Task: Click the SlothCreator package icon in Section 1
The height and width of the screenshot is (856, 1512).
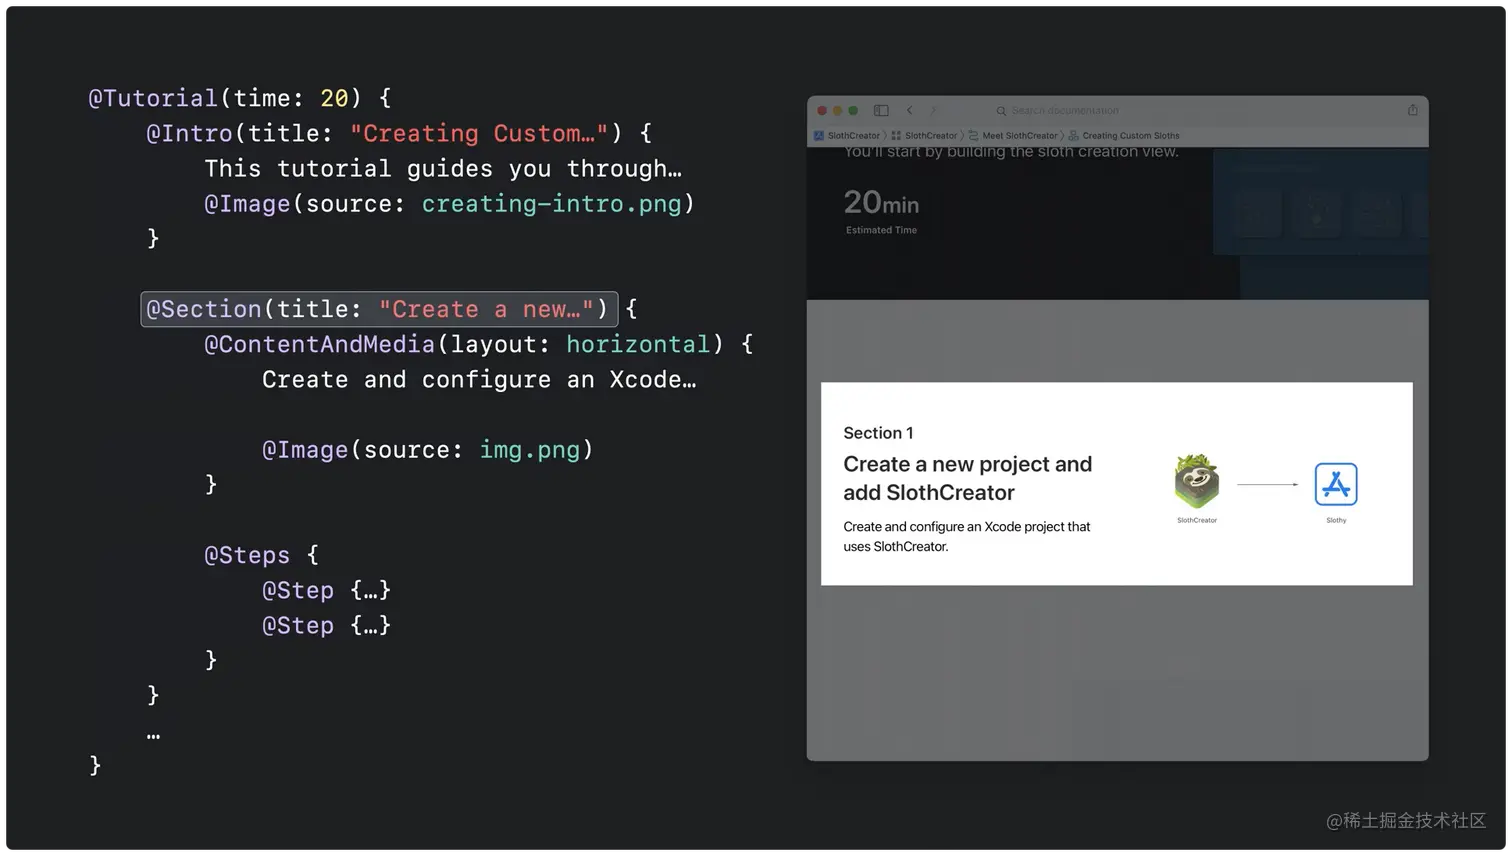Action: (1197, 482)
